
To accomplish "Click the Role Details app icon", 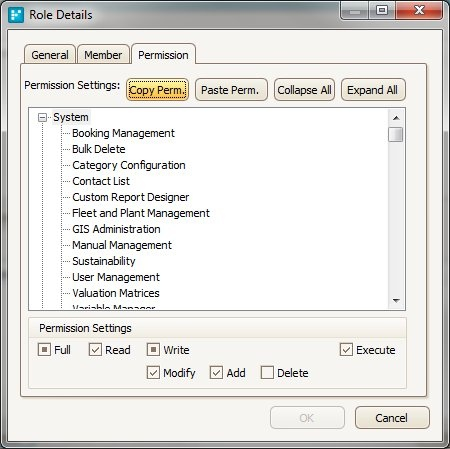I will coord(16,15).
